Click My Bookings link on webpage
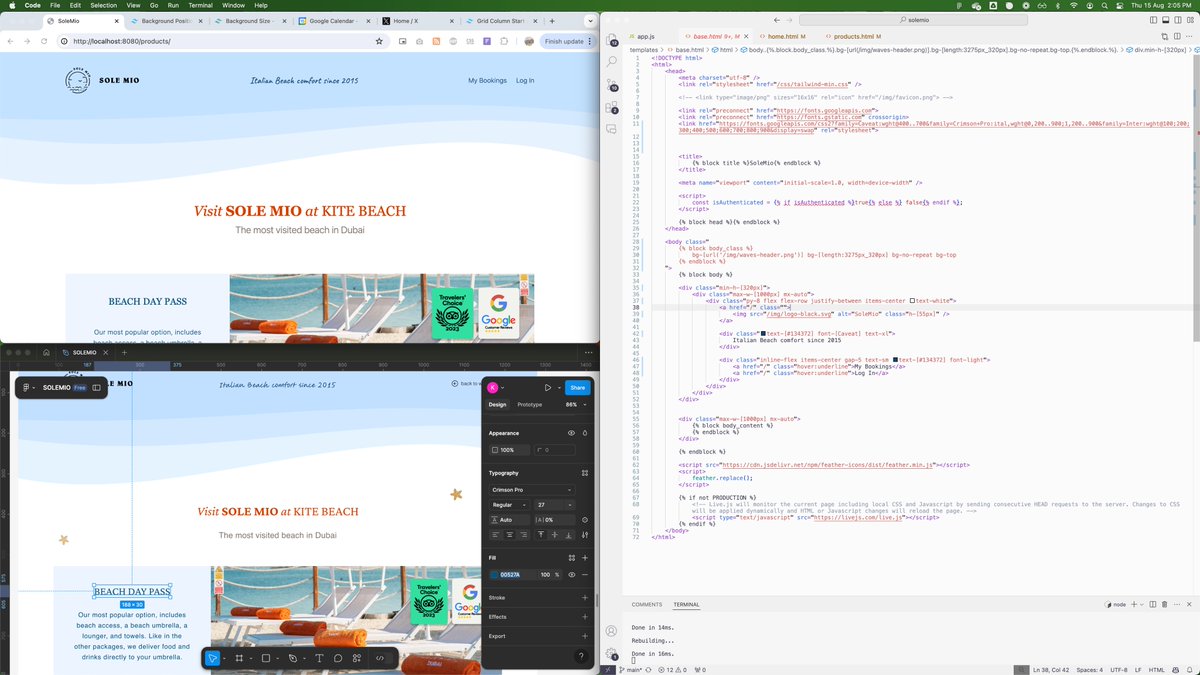Image resolution: width=1200 pixels, height=675 pixels. click(x=487, y=80)
